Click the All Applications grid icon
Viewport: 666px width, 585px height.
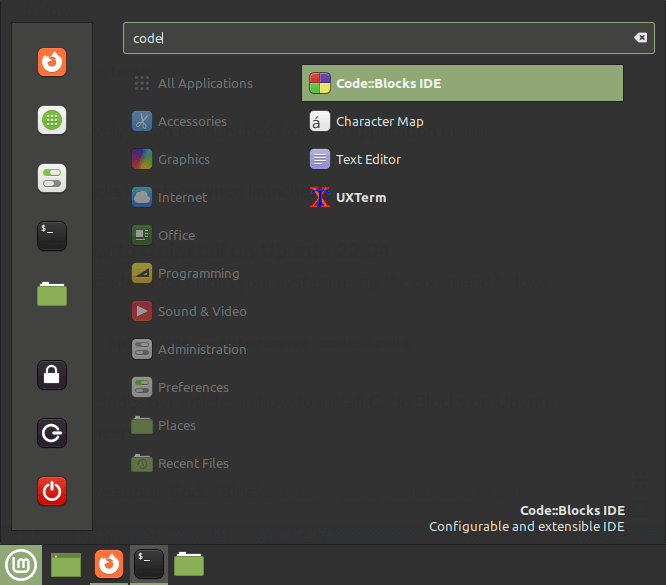click(x=142, y=83)
